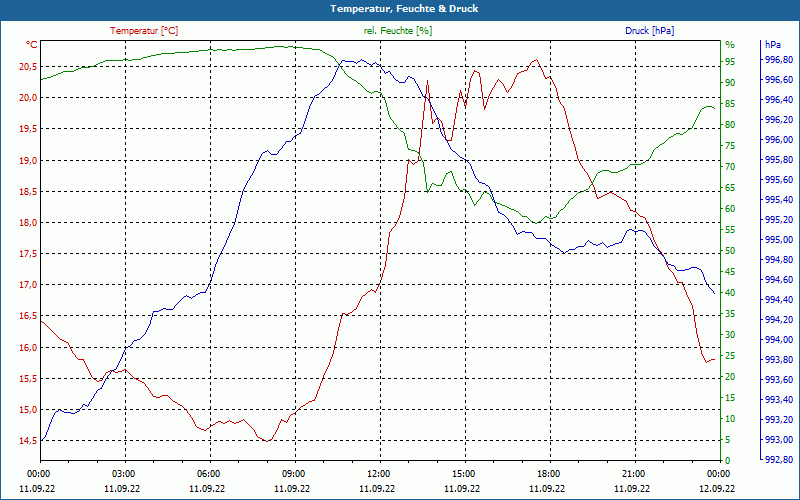Click the '993,00' pressure axis value
This screenshot has width=800, height=500.
click(x=779, y=440)
